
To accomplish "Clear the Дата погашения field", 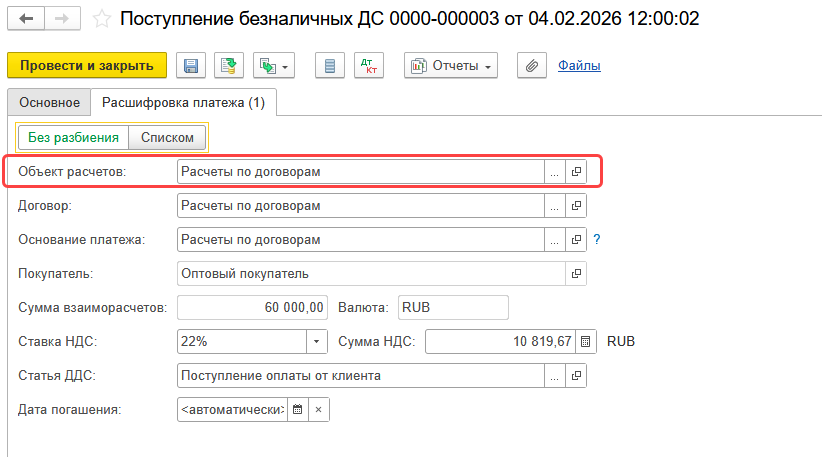I will point(319,410).
